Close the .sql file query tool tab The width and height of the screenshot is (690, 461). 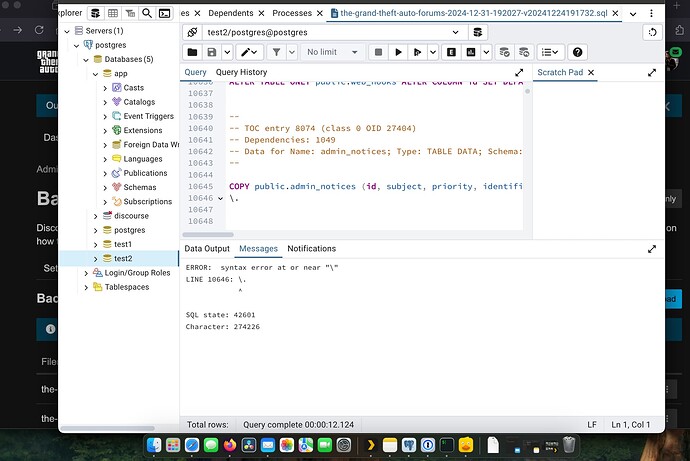[x=615, y=13]
